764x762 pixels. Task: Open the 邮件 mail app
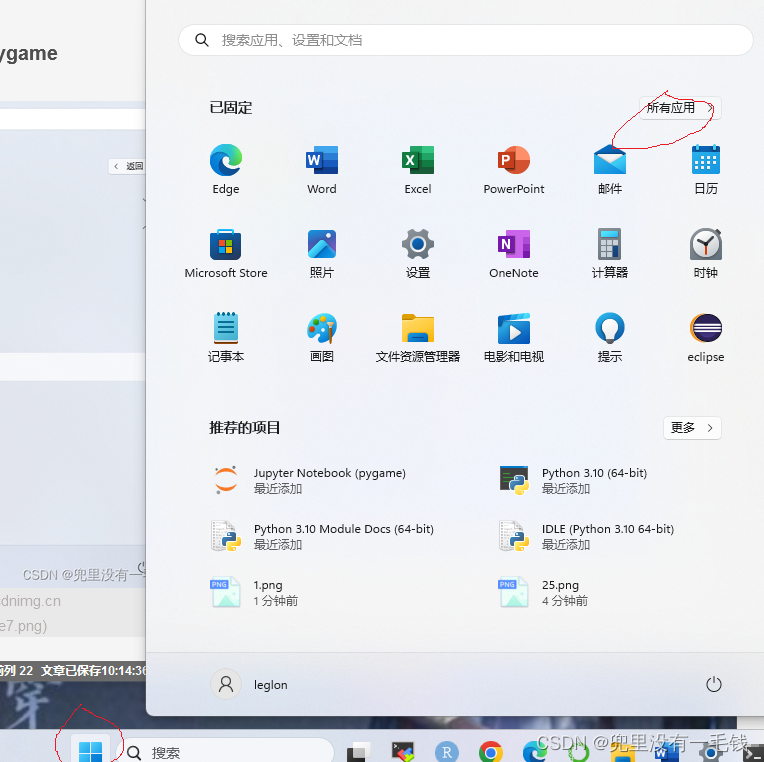click(x=610, y=169)
